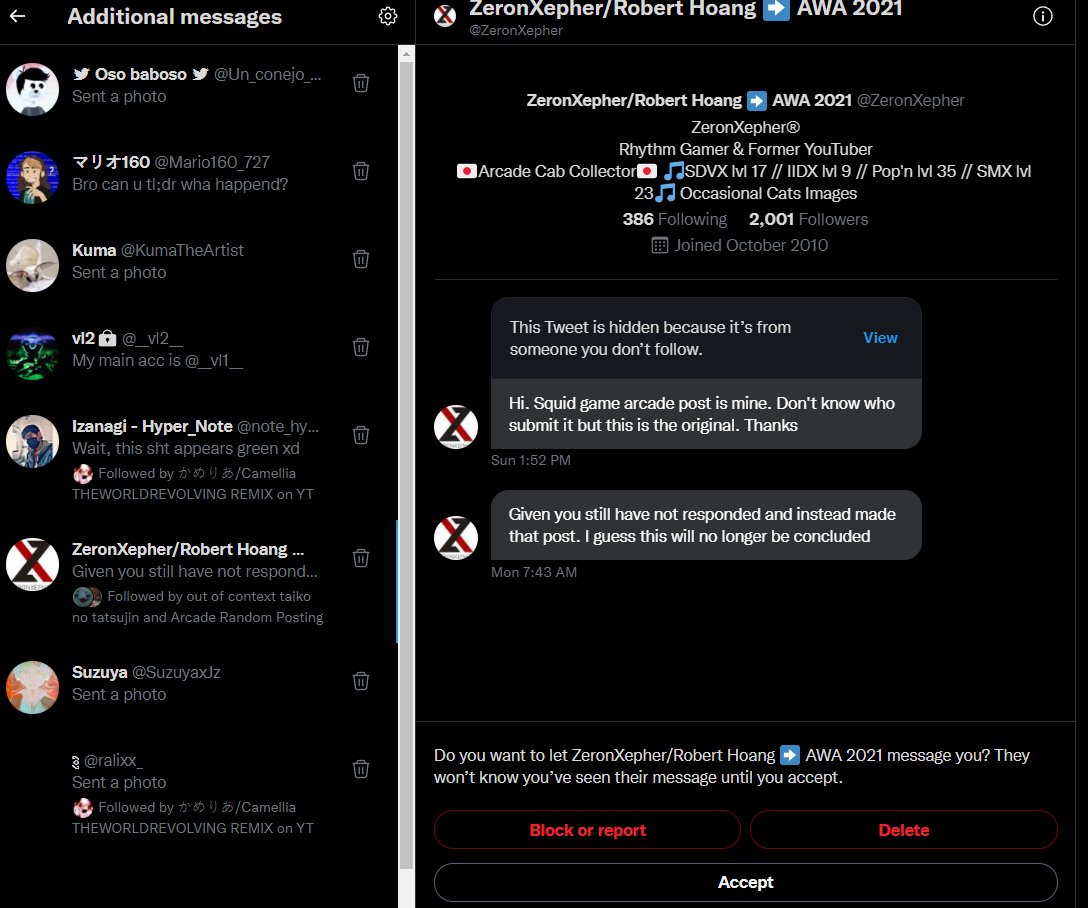The image size is (1088, 908).
Task: Click the 'Sun 1:52 PM' timestamp
Action: 531,461
